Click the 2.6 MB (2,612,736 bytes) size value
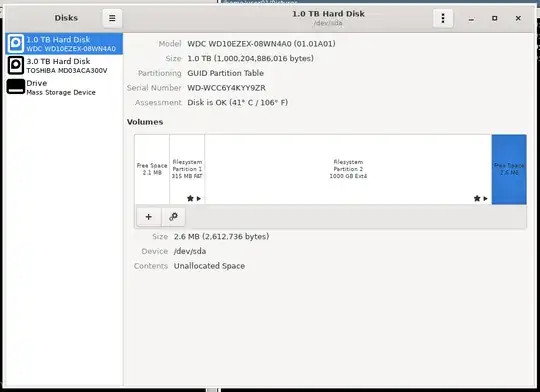 click(221, 237)
